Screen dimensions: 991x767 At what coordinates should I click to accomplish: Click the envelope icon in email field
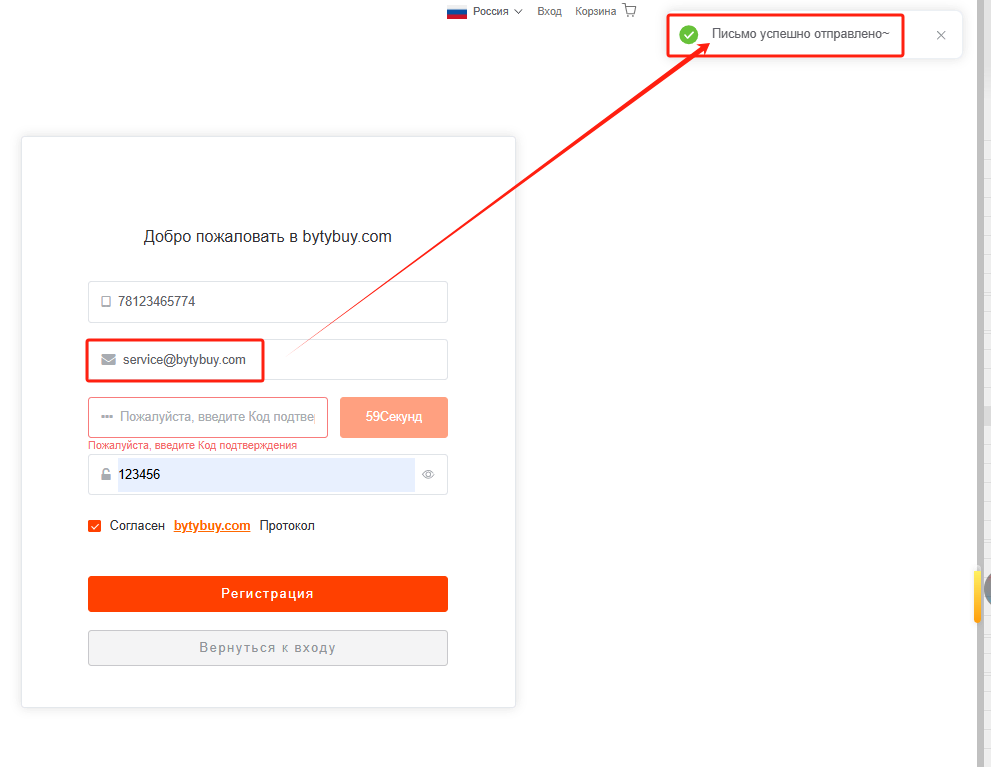point(109,359)
